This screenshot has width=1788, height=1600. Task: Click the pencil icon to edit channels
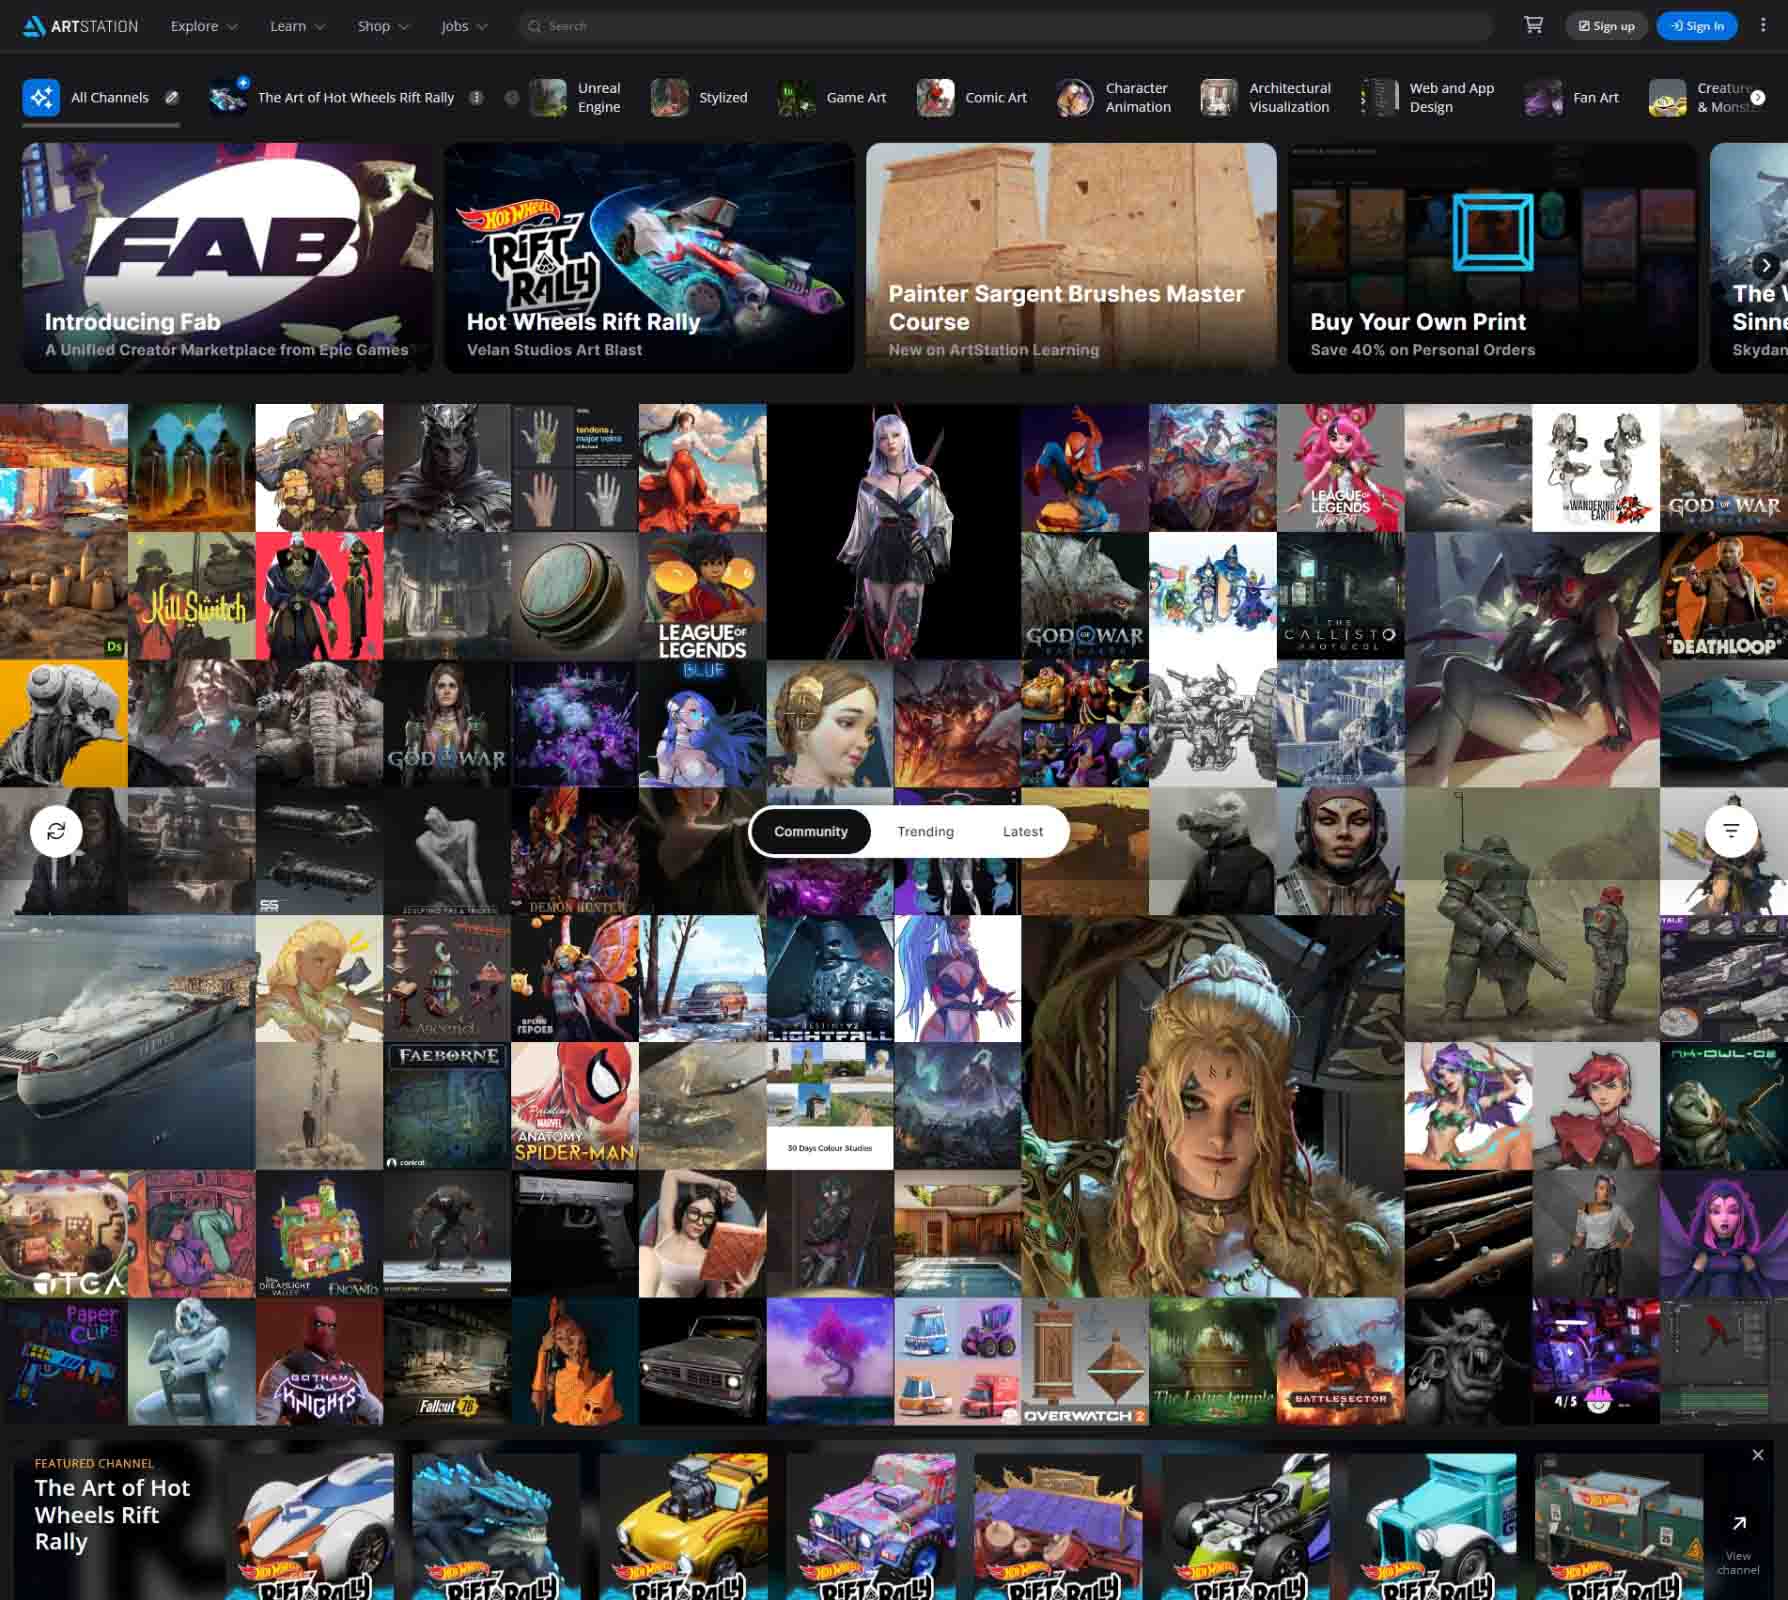pos(172,97)
